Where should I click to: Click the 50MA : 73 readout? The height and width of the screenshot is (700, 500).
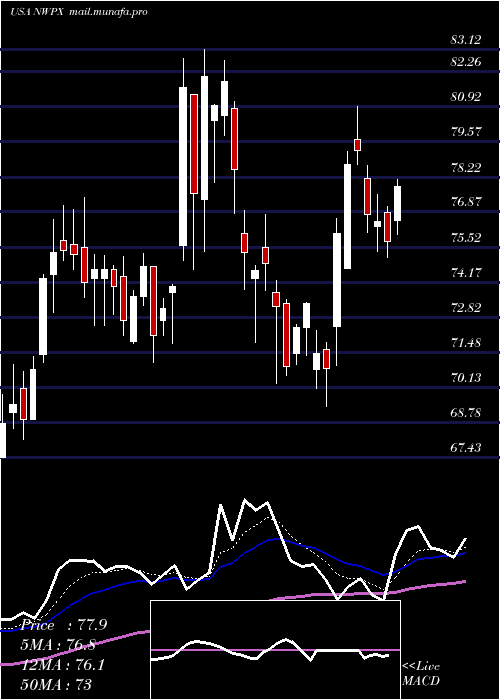pyautogui.click(x=56, y=684)
